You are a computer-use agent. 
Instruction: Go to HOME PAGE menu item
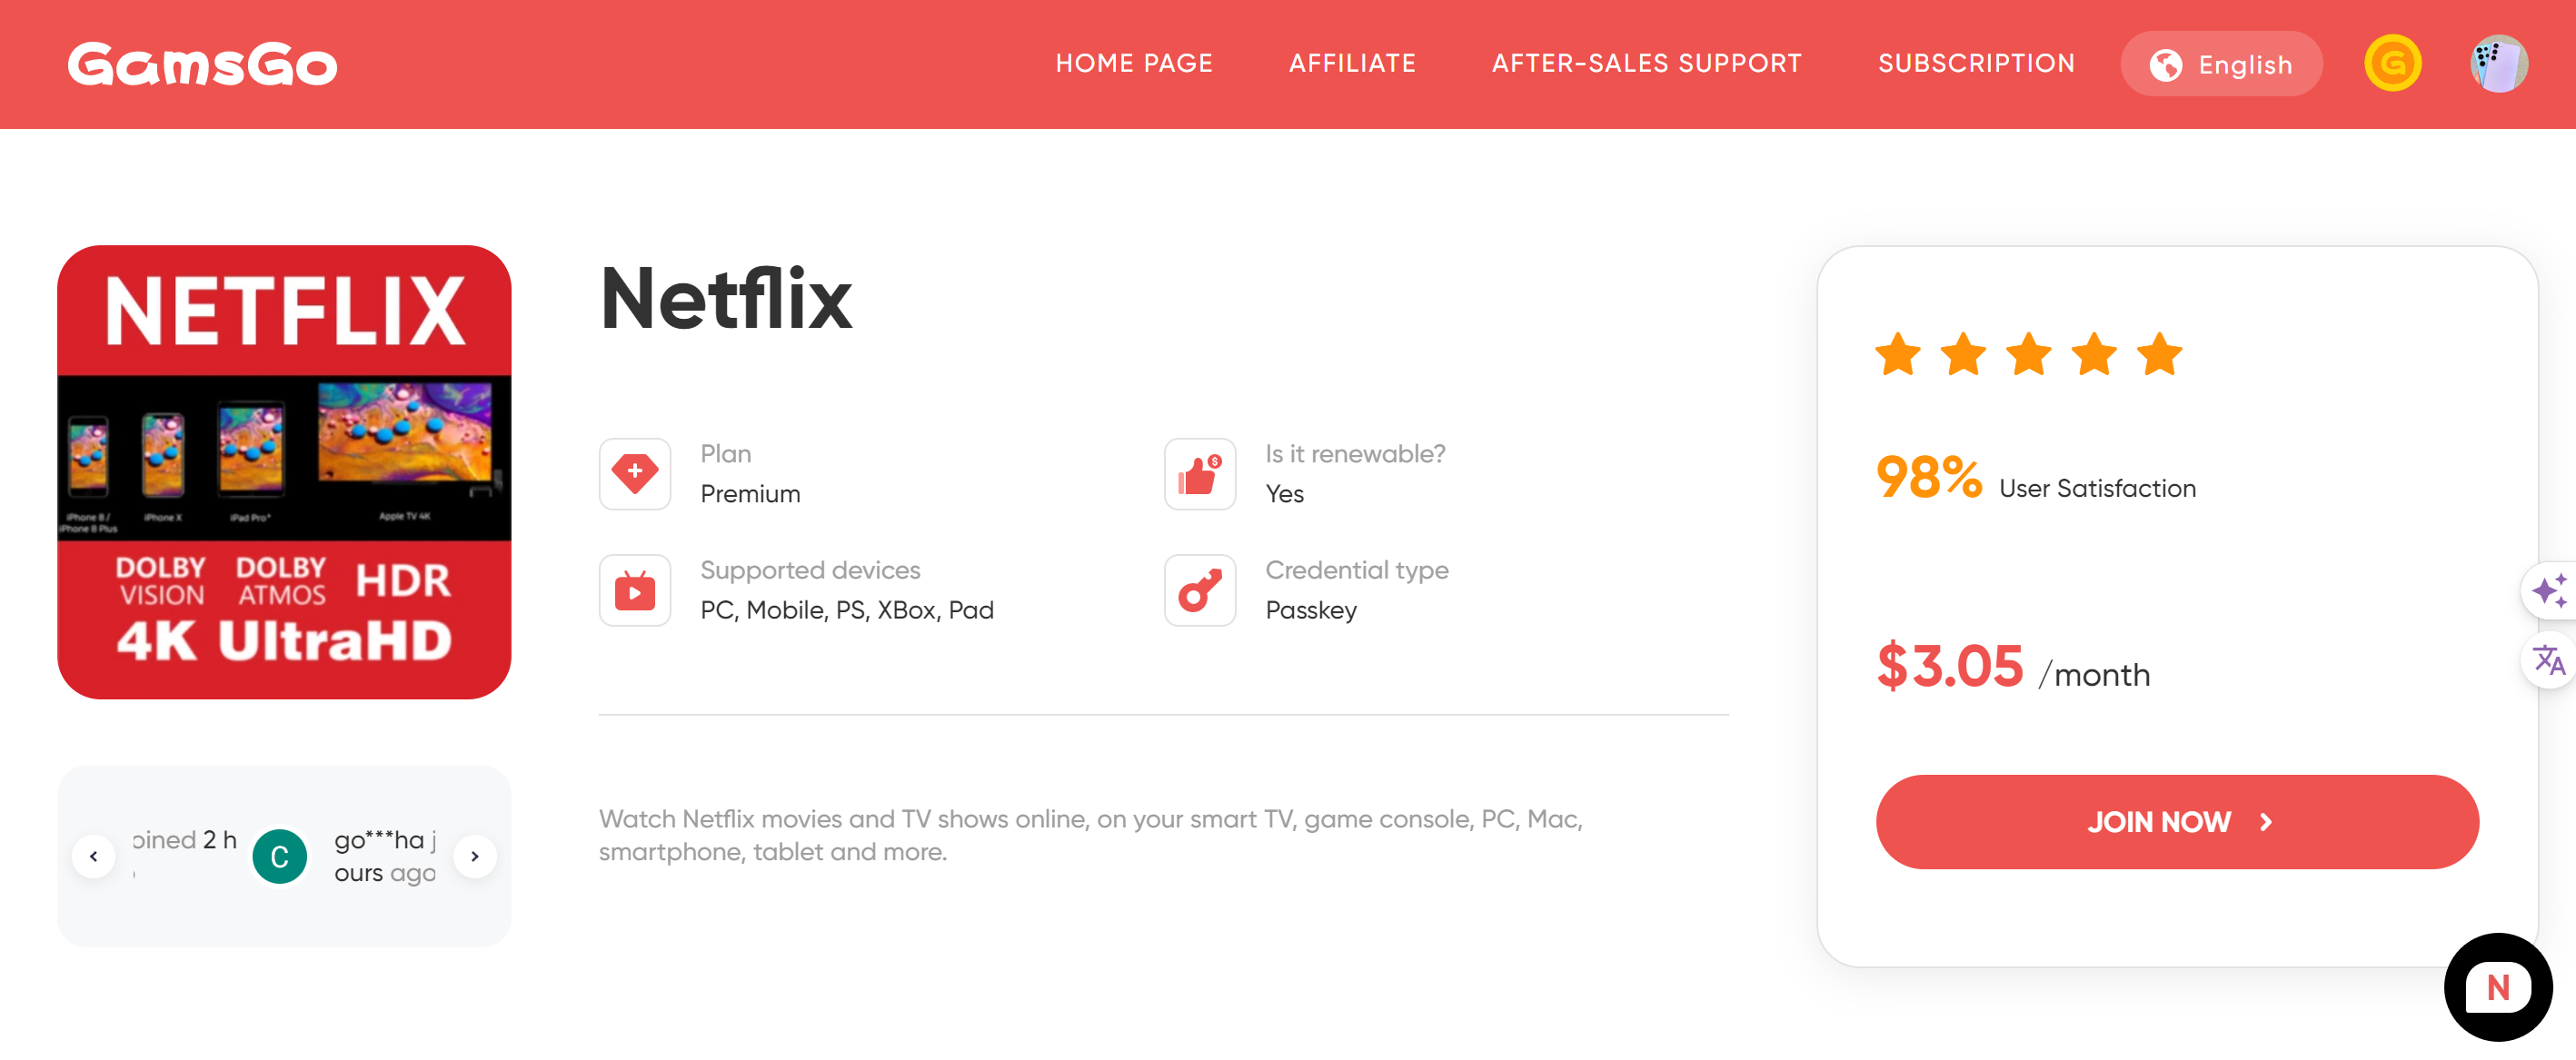tap(1133, 64)
